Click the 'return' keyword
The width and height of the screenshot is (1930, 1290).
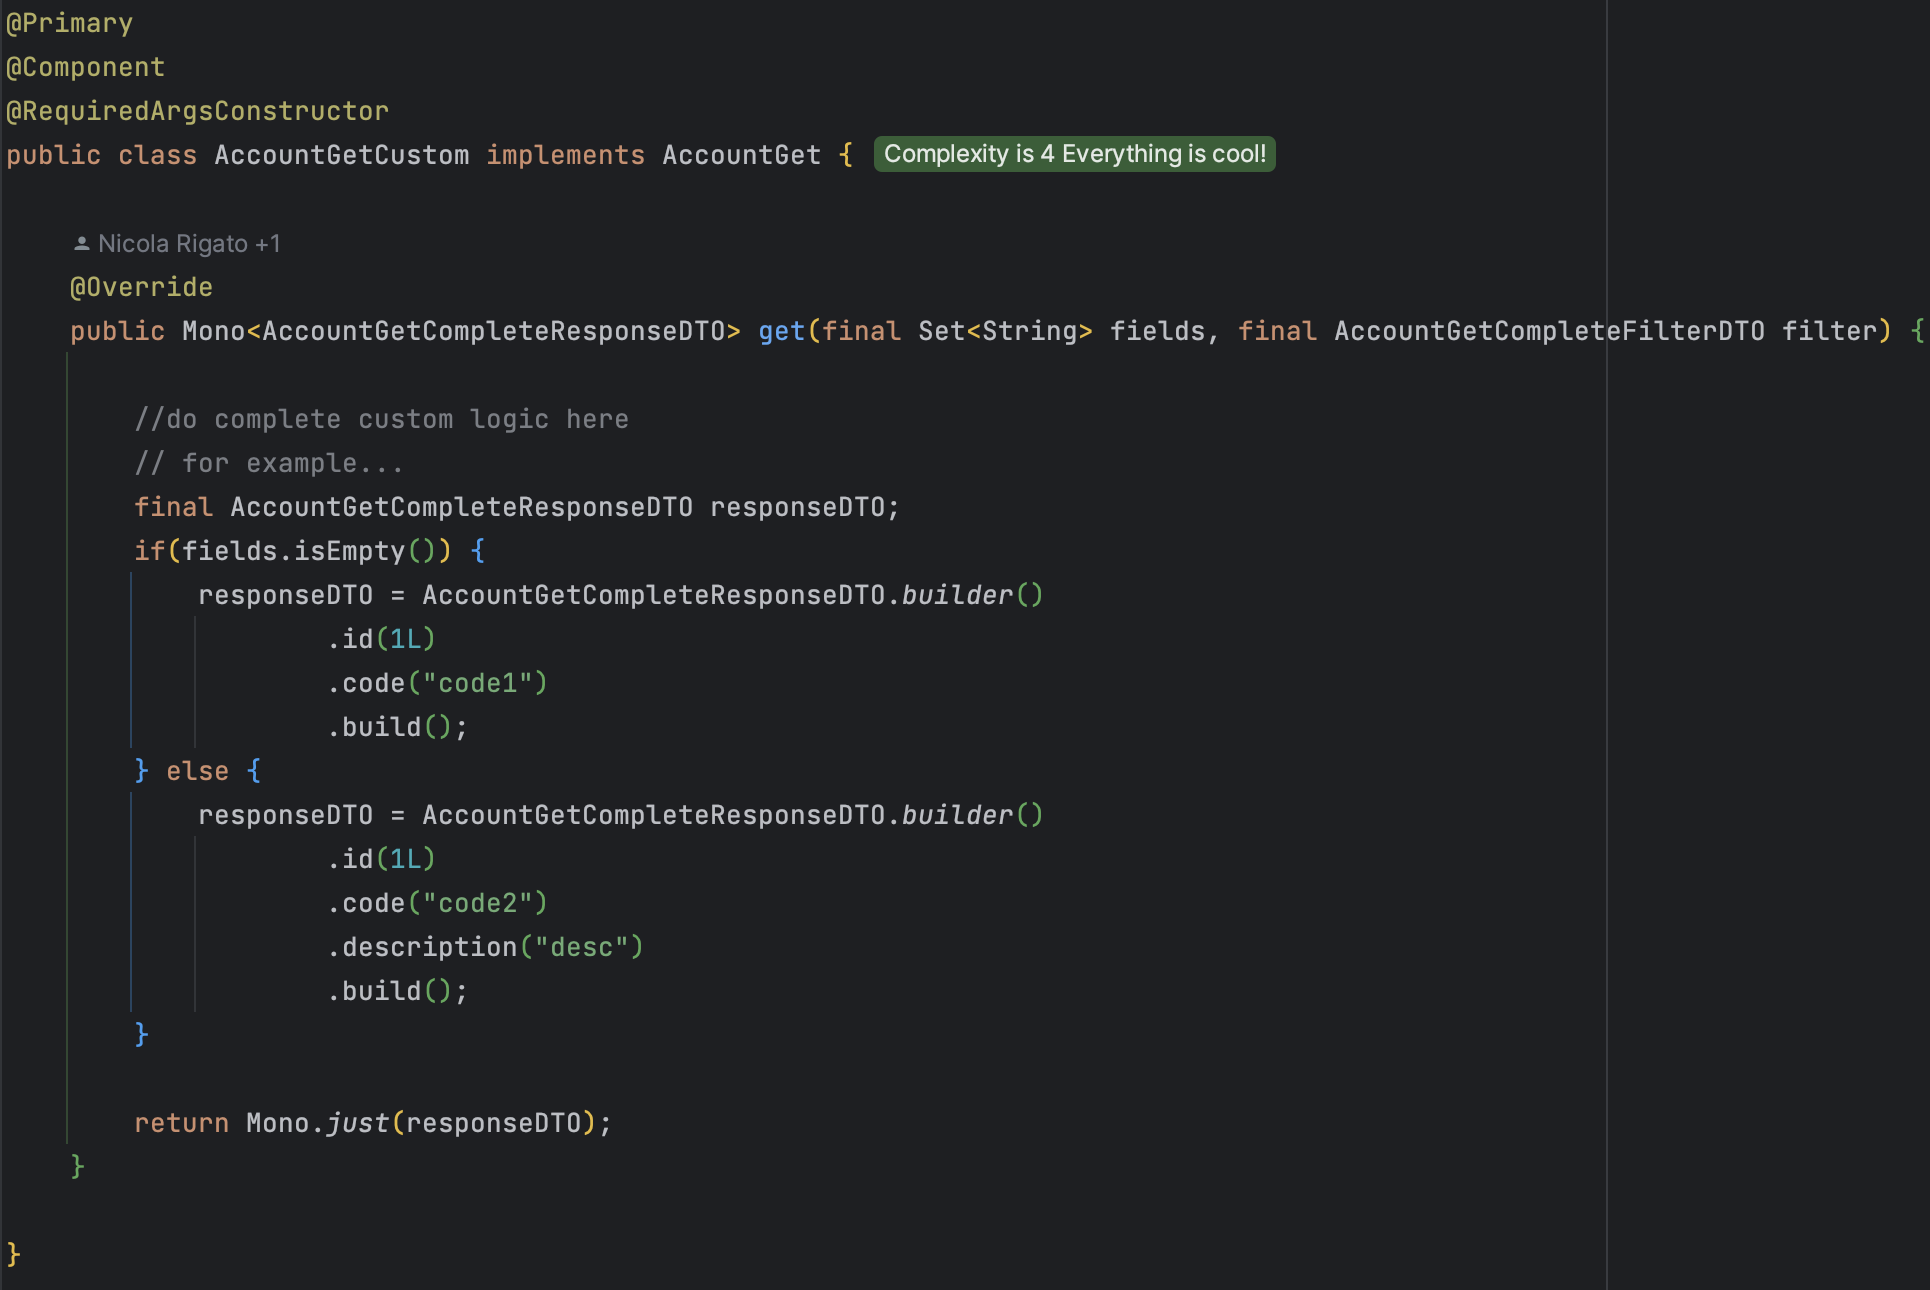tap(181, 1123)
